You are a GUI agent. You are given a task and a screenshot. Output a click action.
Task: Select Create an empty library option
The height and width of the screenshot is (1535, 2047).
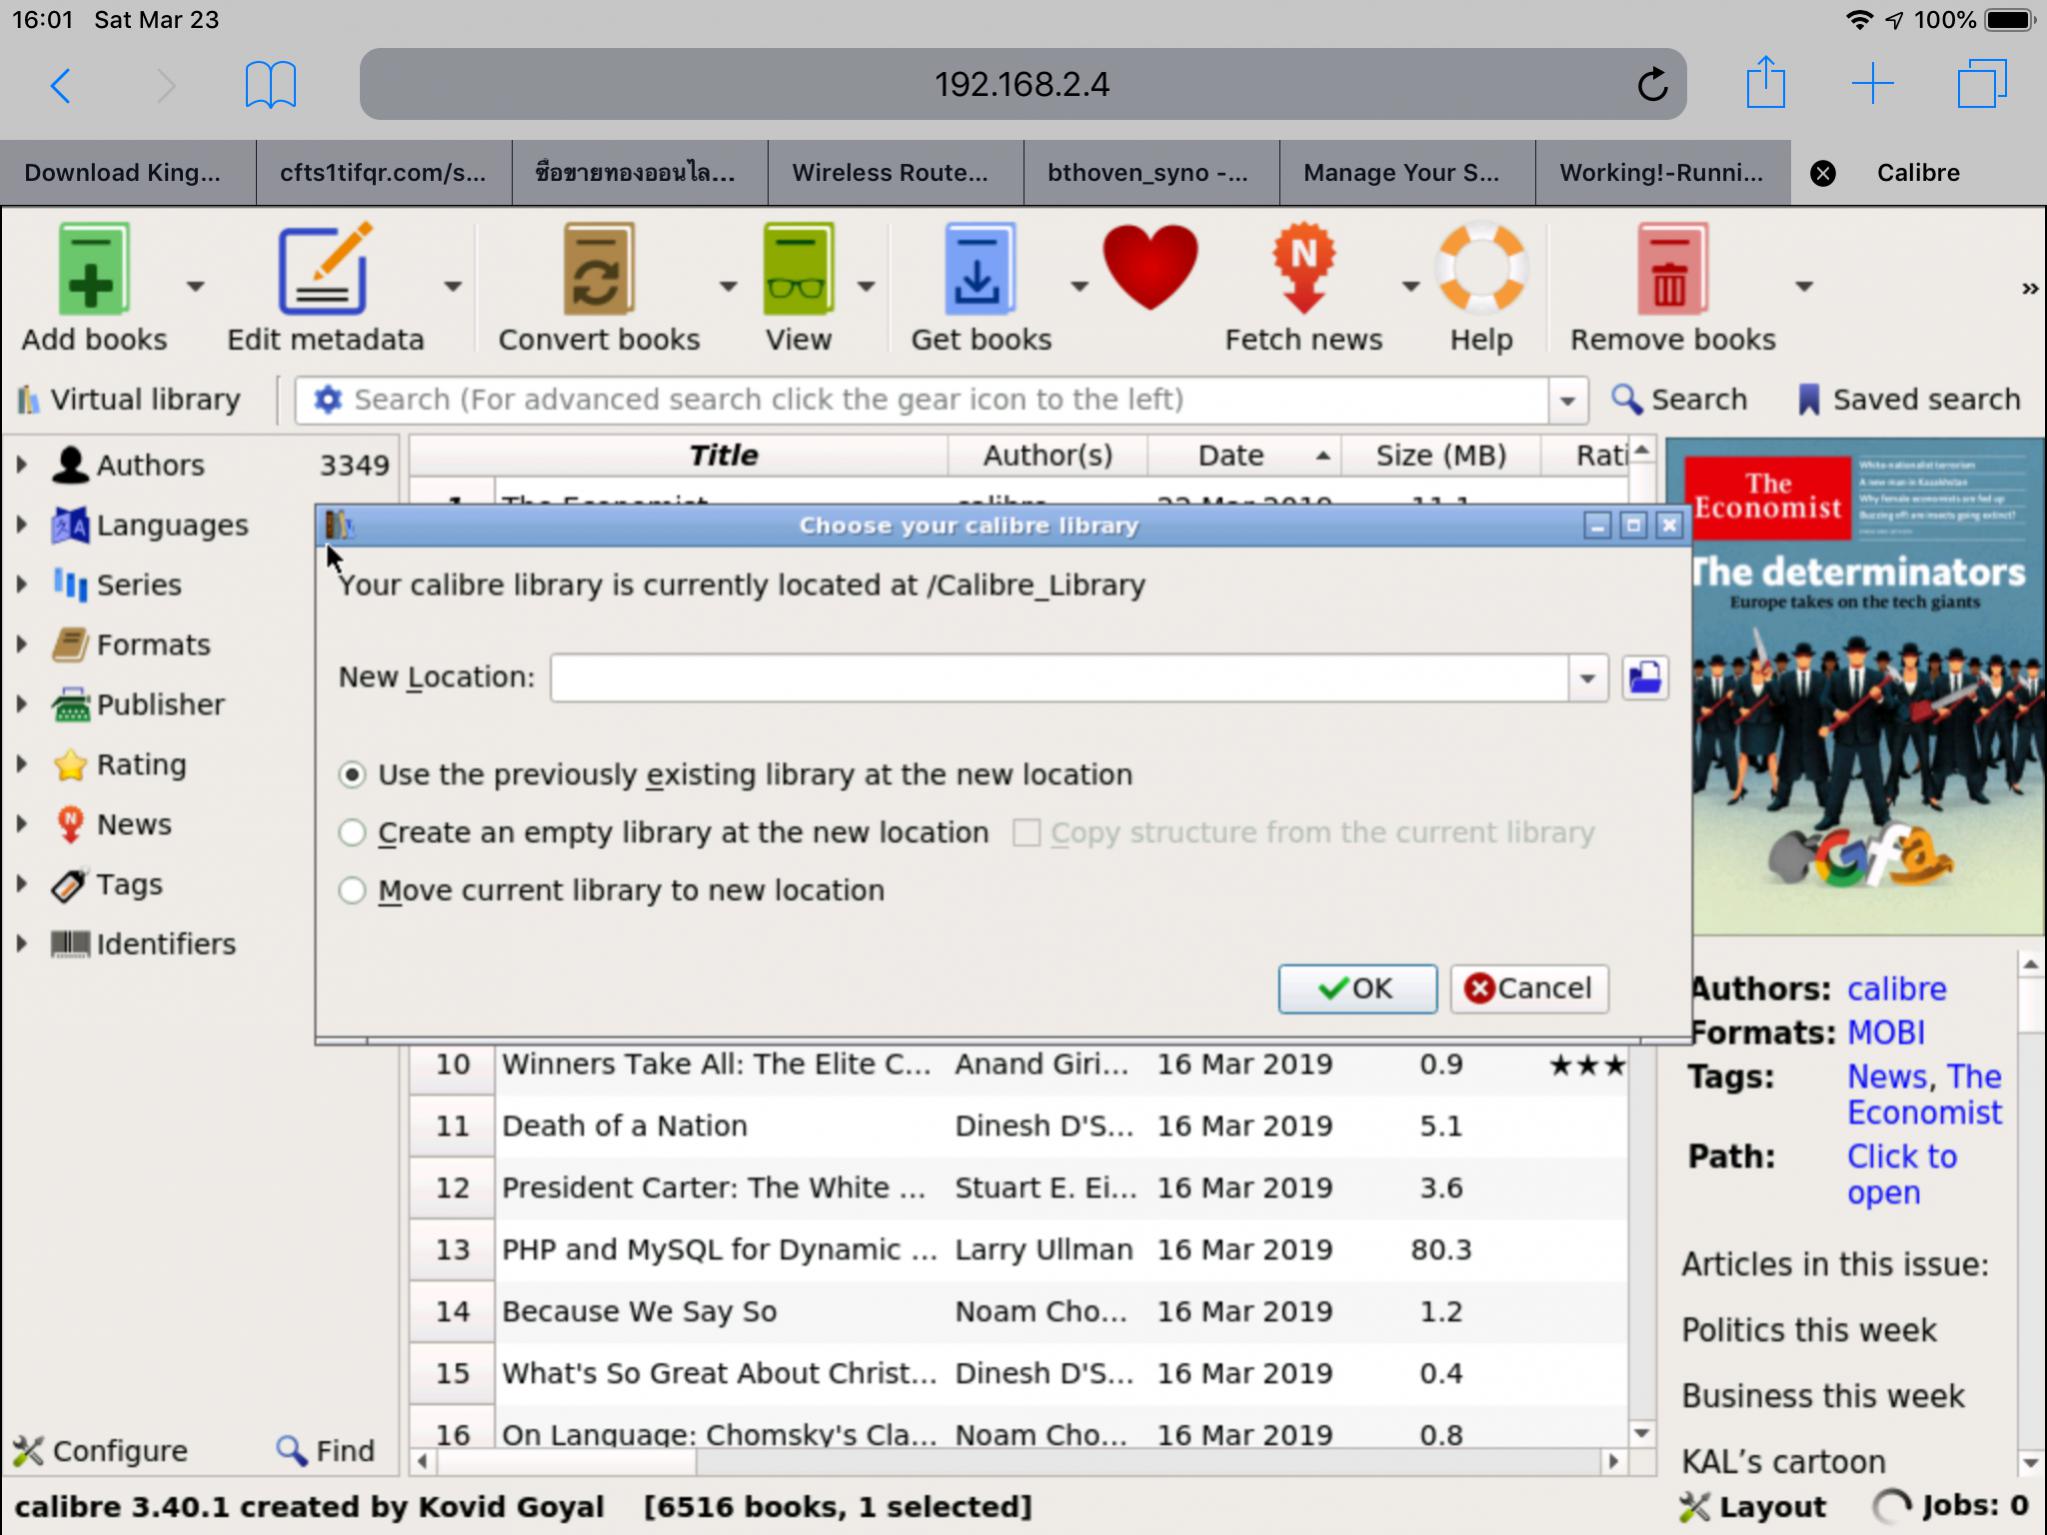tap(352, 833)
